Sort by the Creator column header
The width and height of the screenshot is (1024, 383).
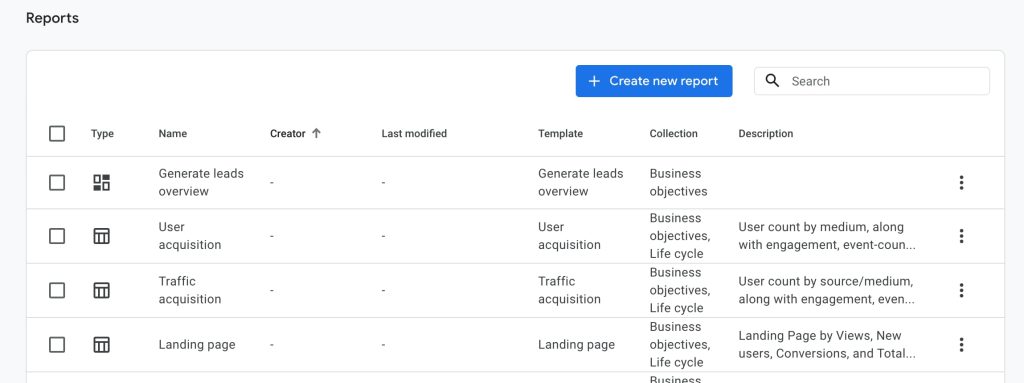[x=288, y=133]
